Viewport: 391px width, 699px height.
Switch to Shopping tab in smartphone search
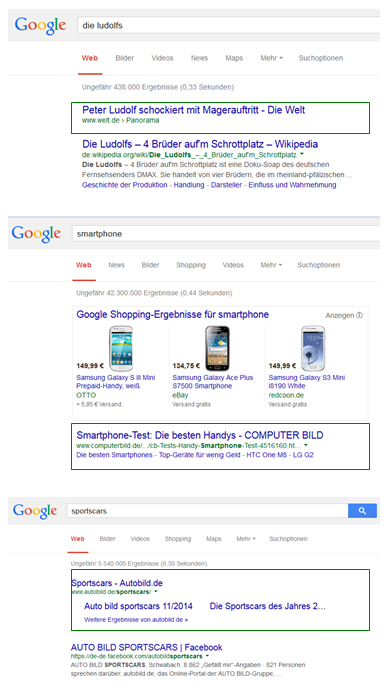click(191, 265)
